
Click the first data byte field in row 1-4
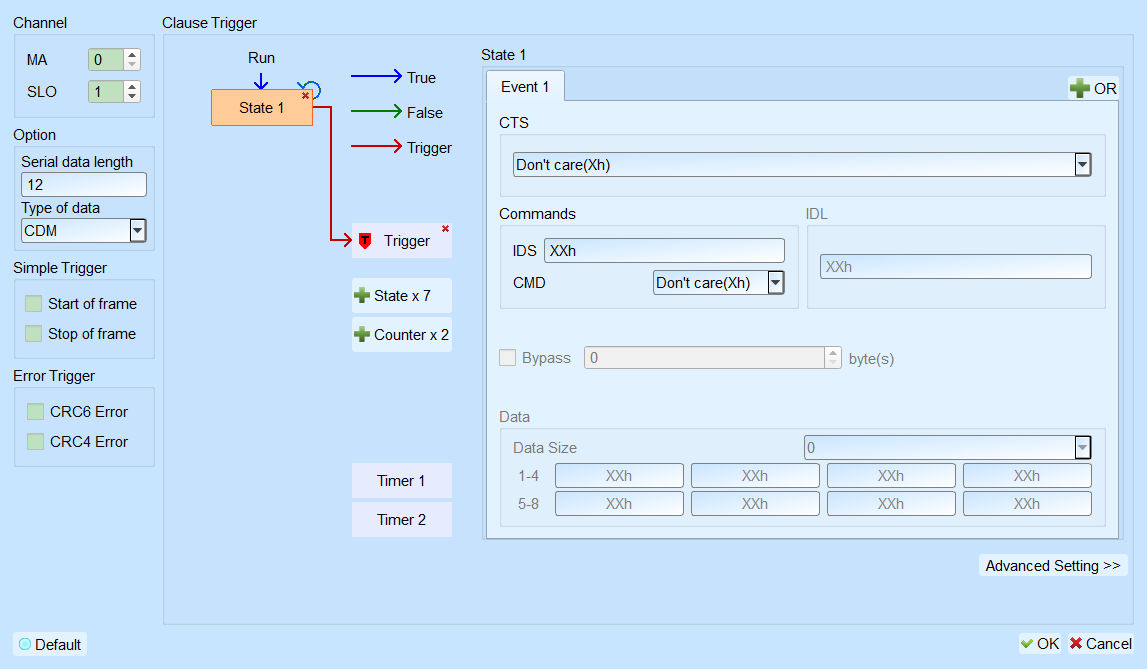pyautogui.click(x=619, y=475)
